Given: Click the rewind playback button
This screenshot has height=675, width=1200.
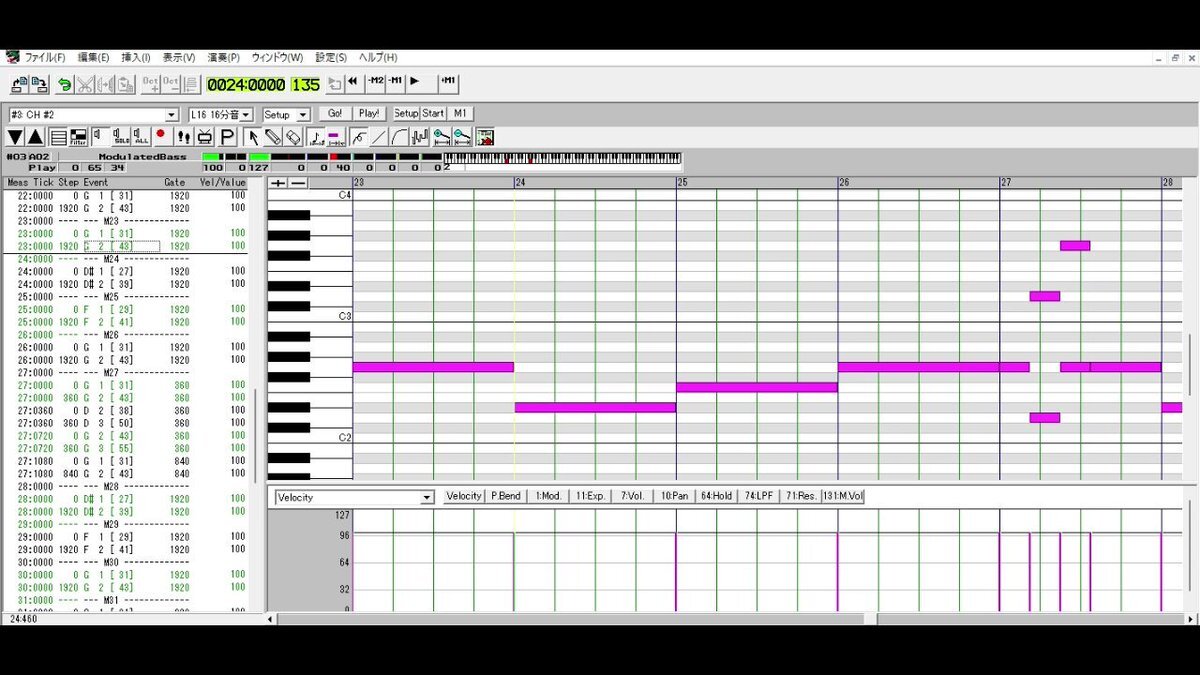Looking at the screenshot, I should 353,82.
